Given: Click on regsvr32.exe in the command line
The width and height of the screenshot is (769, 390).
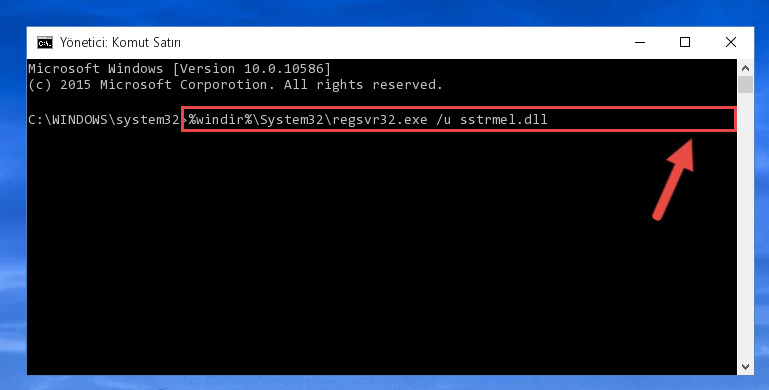Looking at the screenshot, I should click(x=380, y=120).
